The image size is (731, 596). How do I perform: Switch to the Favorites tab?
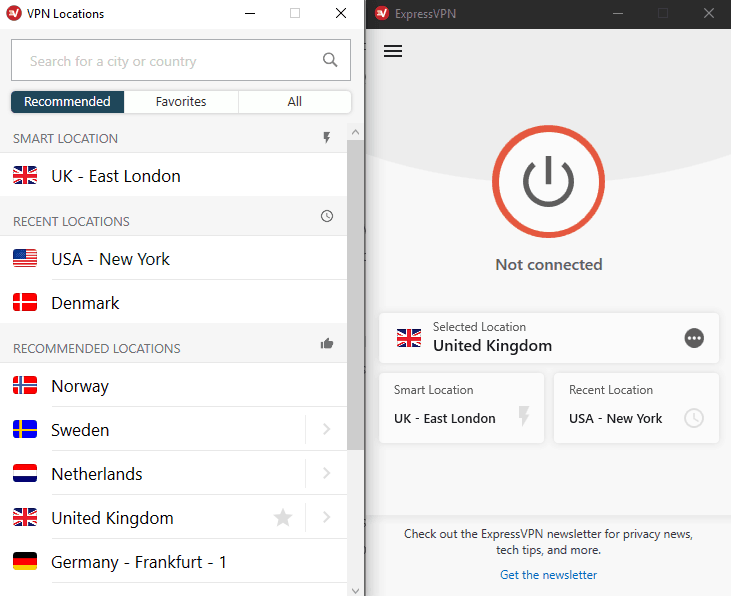(181, 102)
